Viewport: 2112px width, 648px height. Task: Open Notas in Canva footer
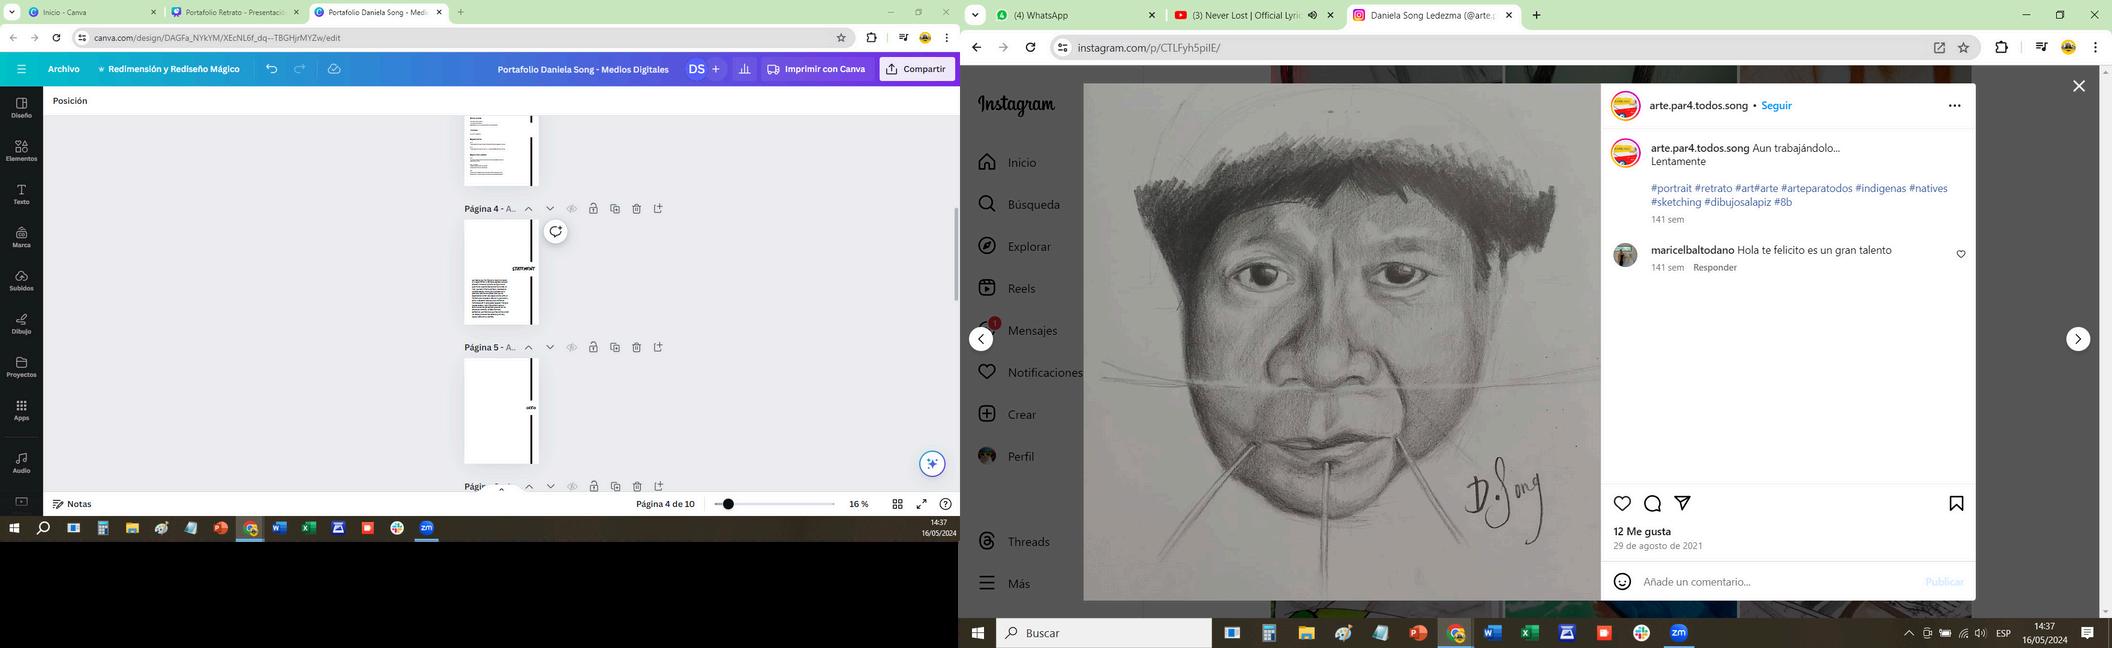point(72,504)
